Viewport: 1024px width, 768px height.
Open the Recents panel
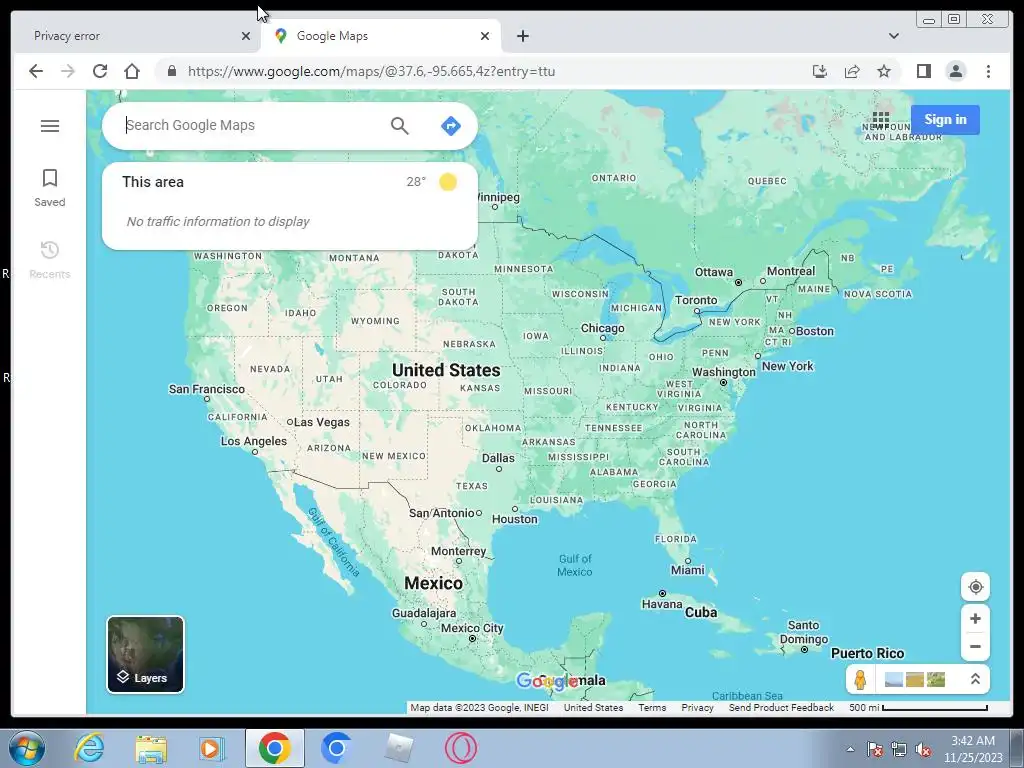click(x=50, y=259)
